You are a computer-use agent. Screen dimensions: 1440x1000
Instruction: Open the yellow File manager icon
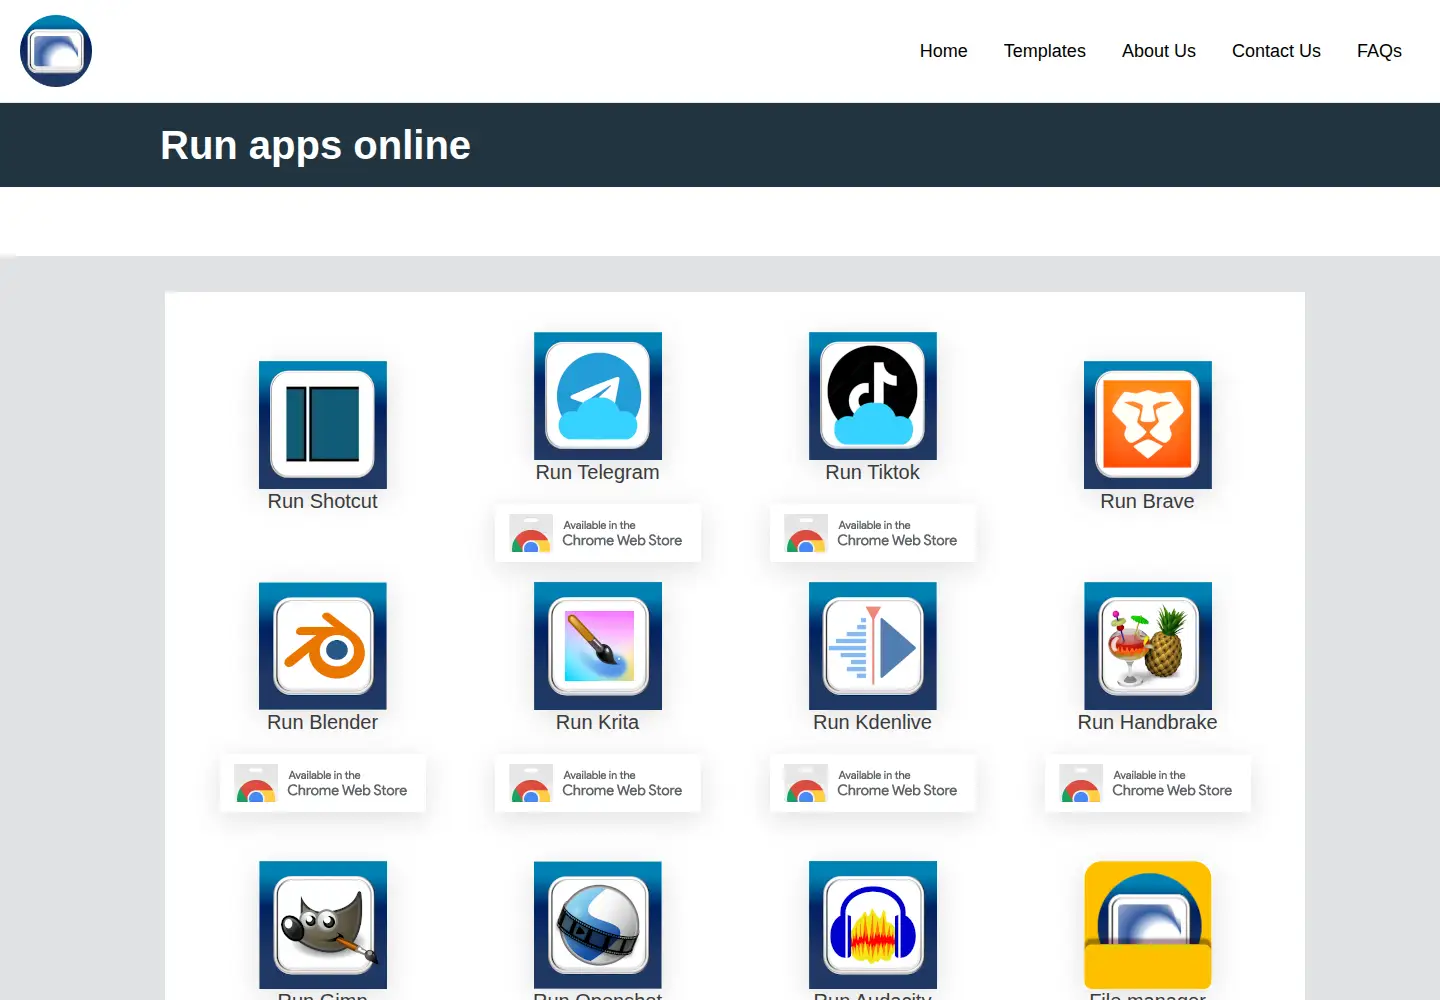[x=1148, y=925]
